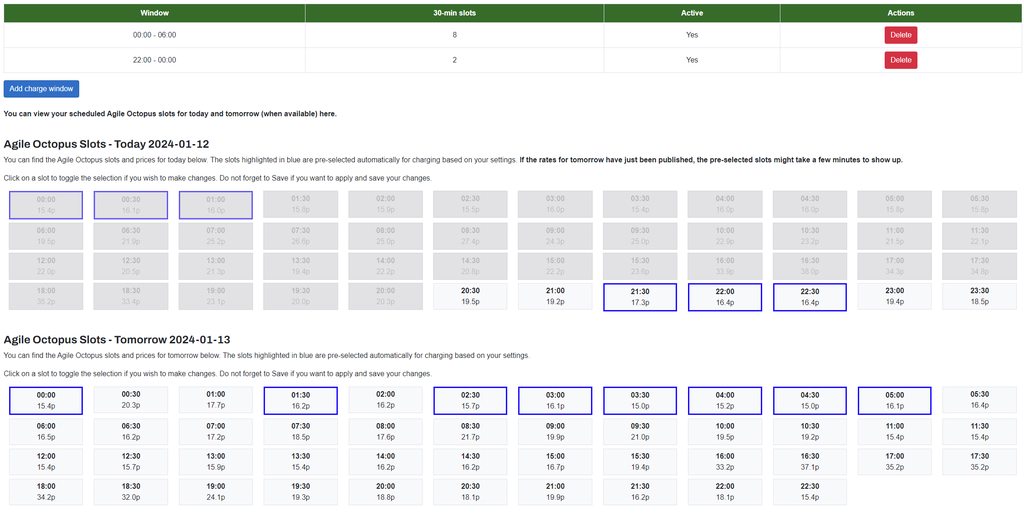This screenshot has width=1024, height=528.
Task: Select today's 21:00 slot at 19.2p
Action: (x=555, y=297)
